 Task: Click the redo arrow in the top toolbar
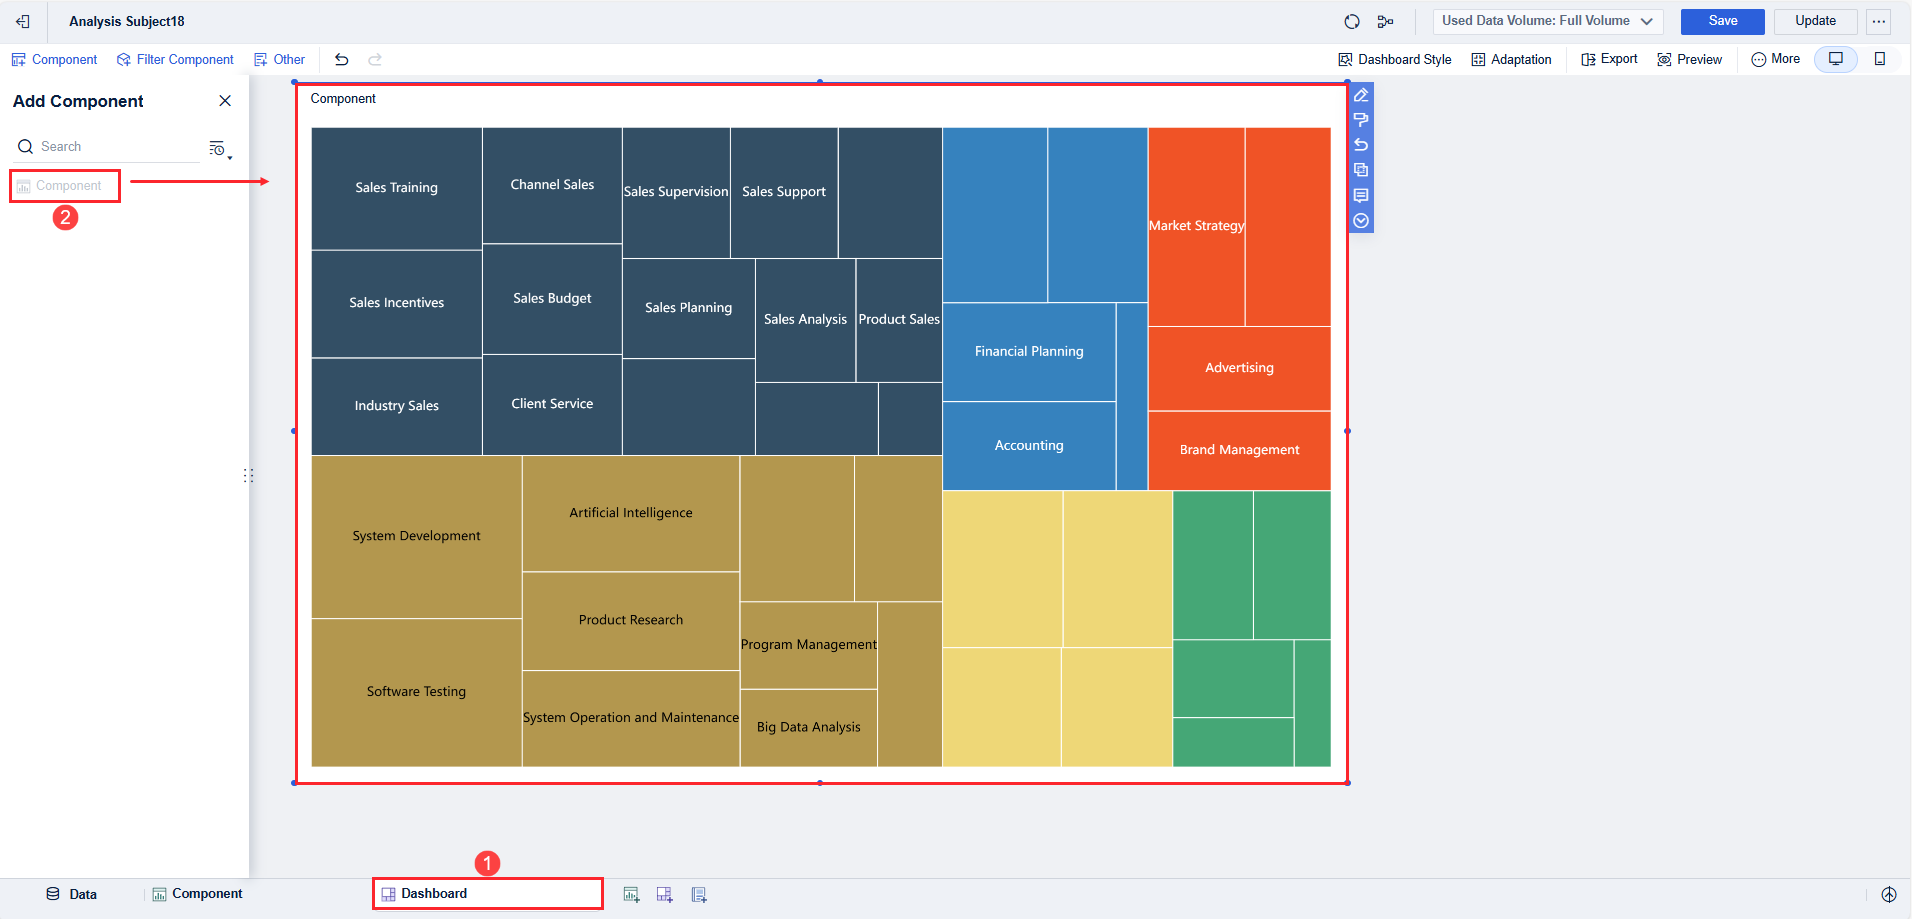point(375,60)
